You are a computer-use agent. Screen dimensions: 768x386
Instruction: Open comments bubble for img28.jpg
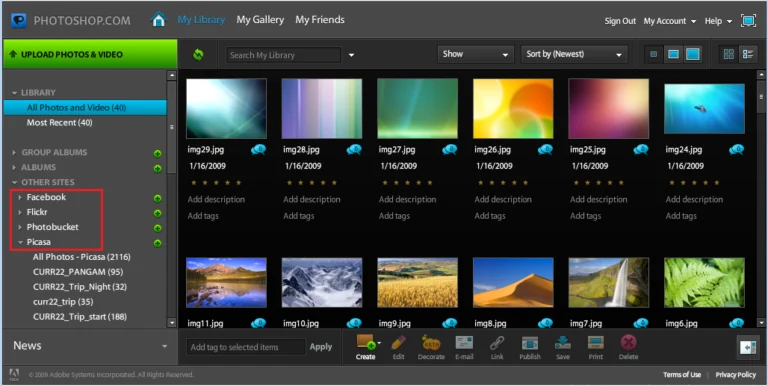click(354, 150)
